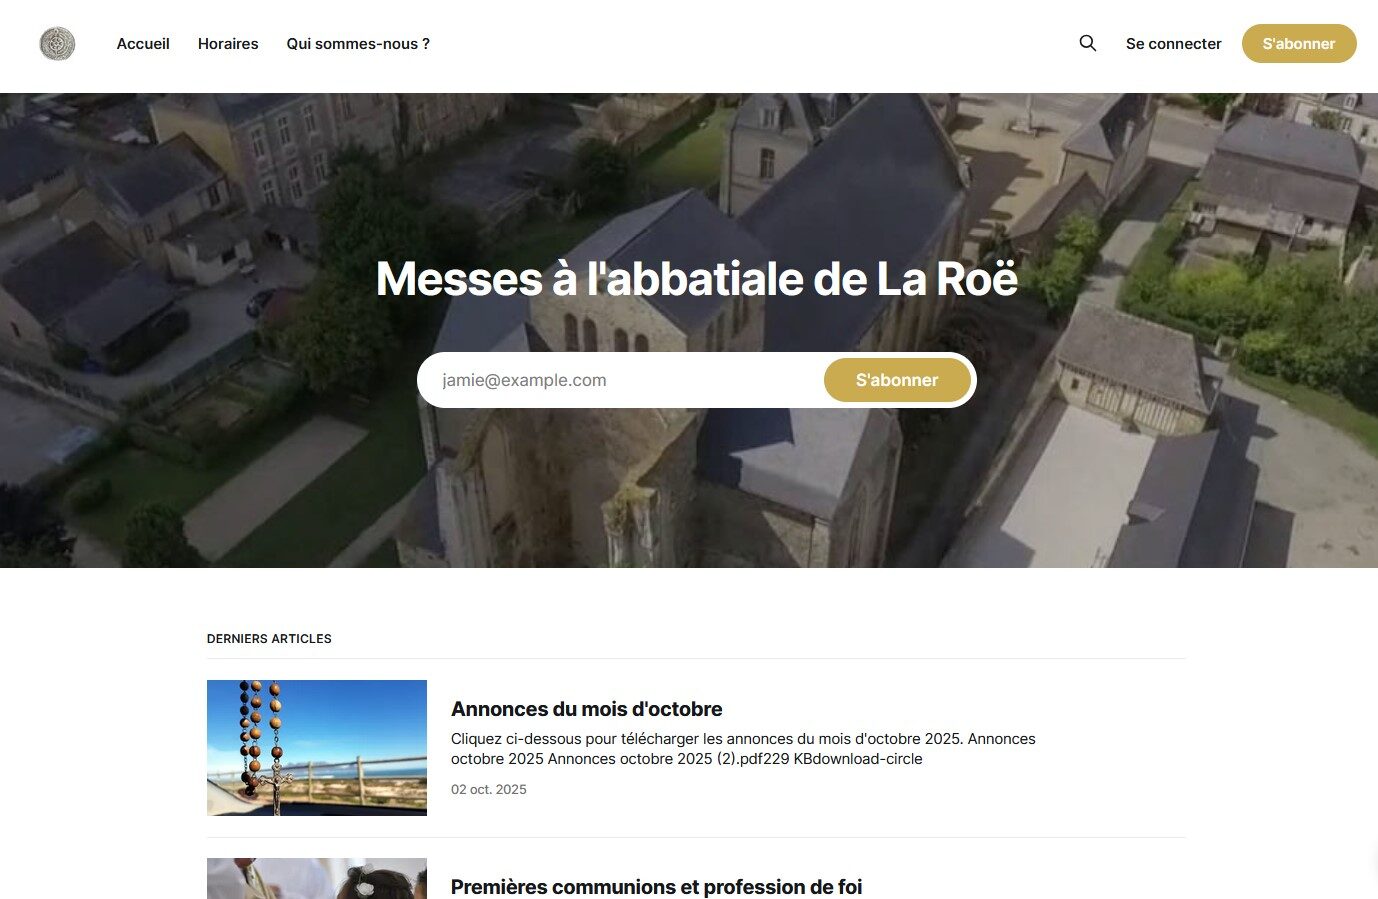
Task: Open the 'Annonces du mois d'octobre' article title
Action: point(586,709)
